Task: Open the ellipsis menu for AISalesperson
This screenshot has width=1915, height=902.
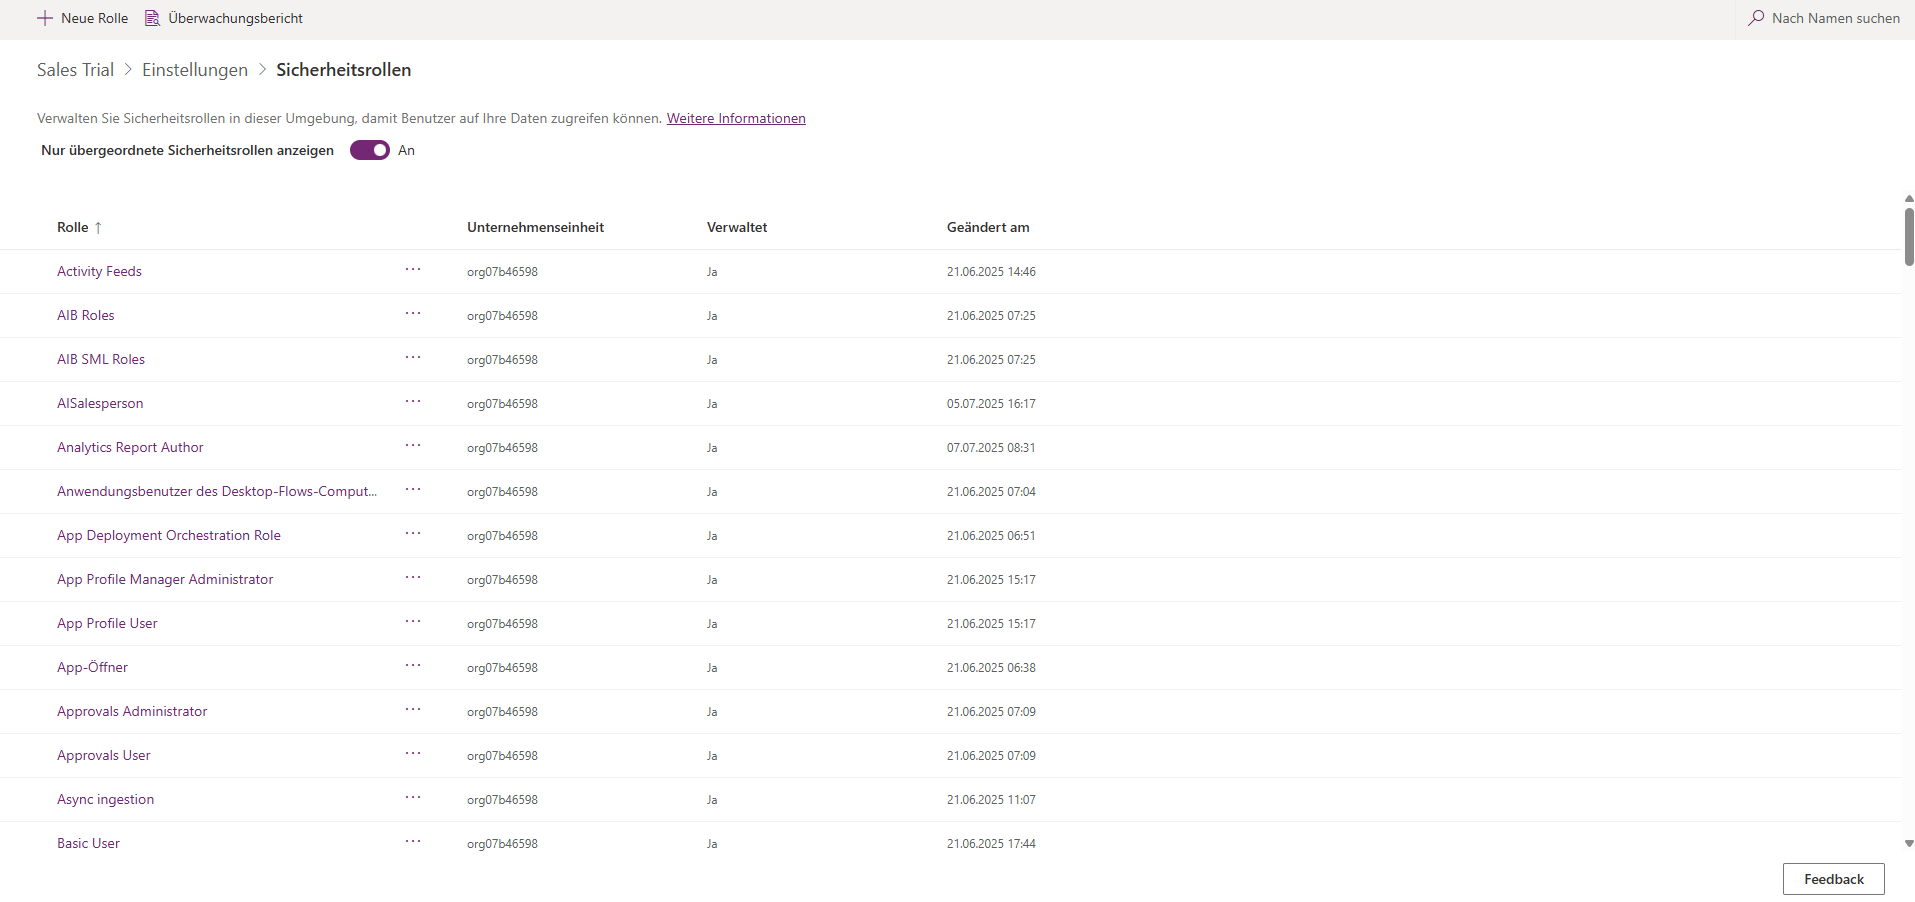Action: (413, 402)
